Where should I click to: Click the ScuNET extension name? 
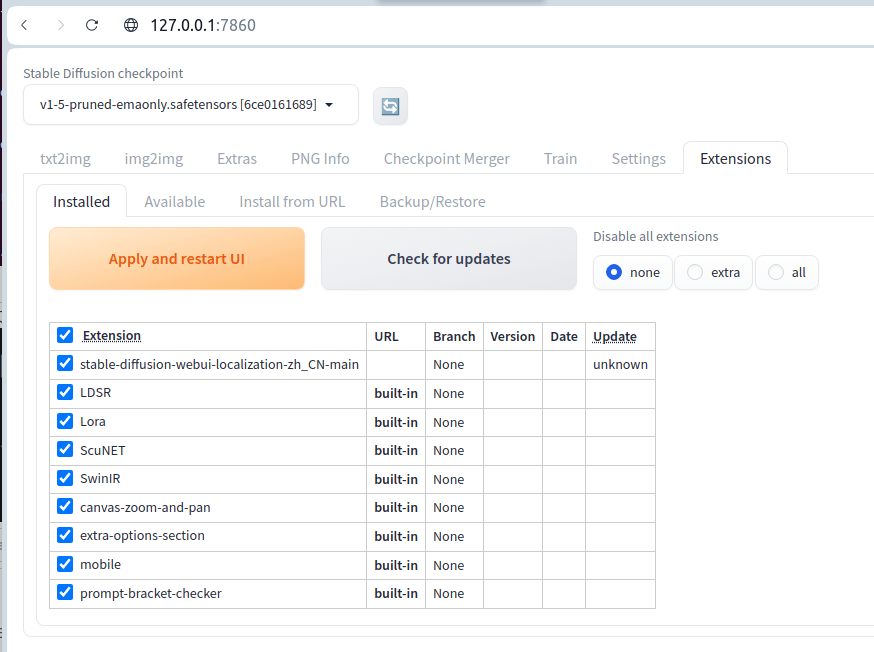point(103,450)
